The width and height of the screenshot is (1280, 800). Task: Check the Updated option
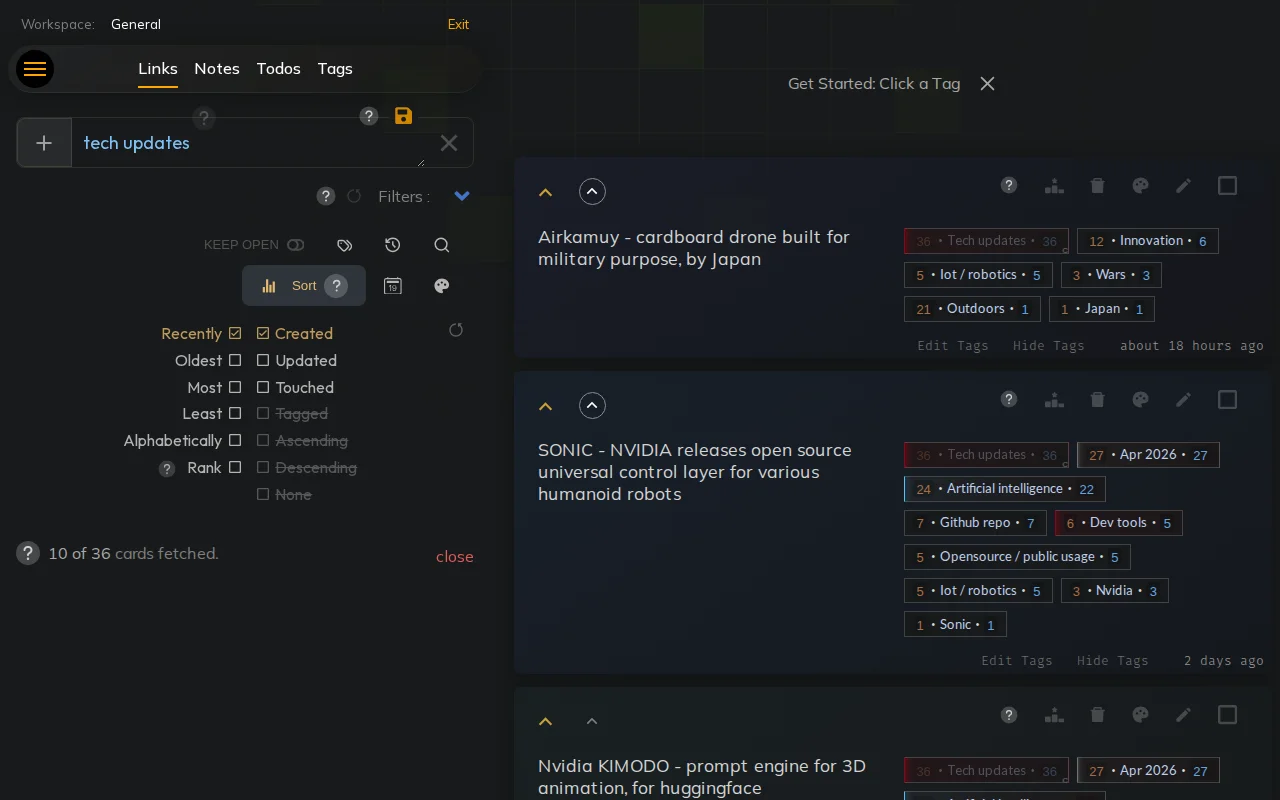click(263, 360)
